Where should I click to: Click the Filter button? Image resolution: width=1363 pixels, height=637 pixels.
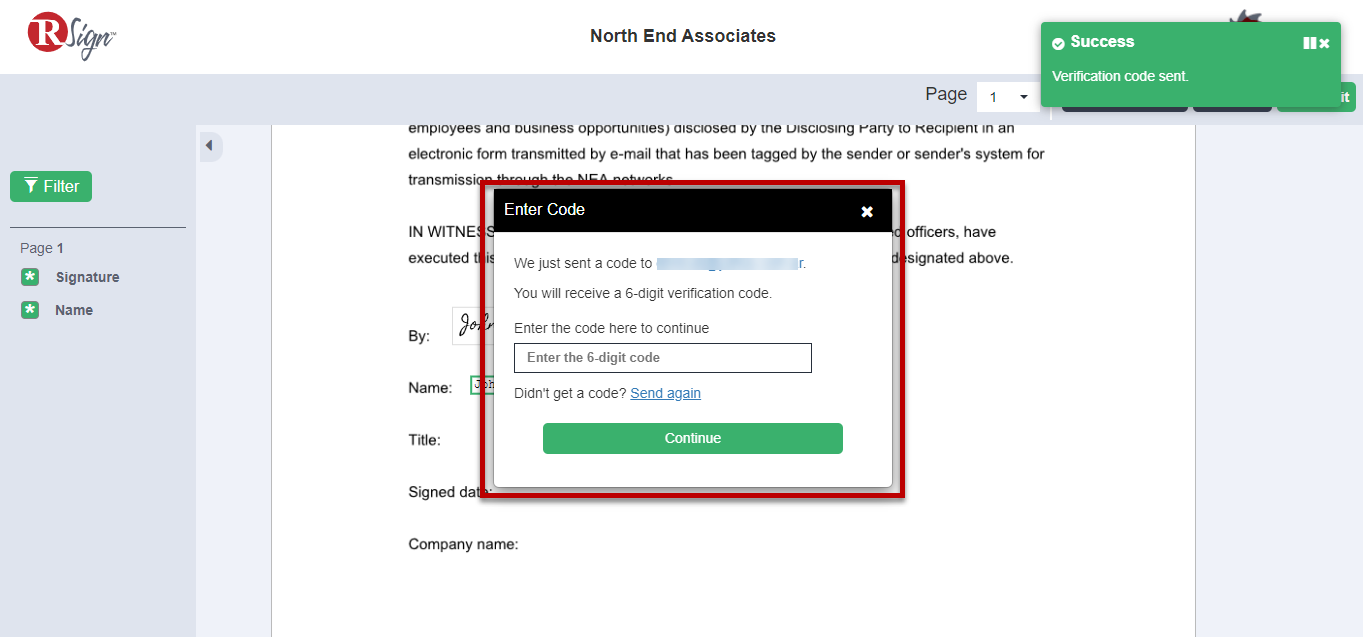click(50, 186)
